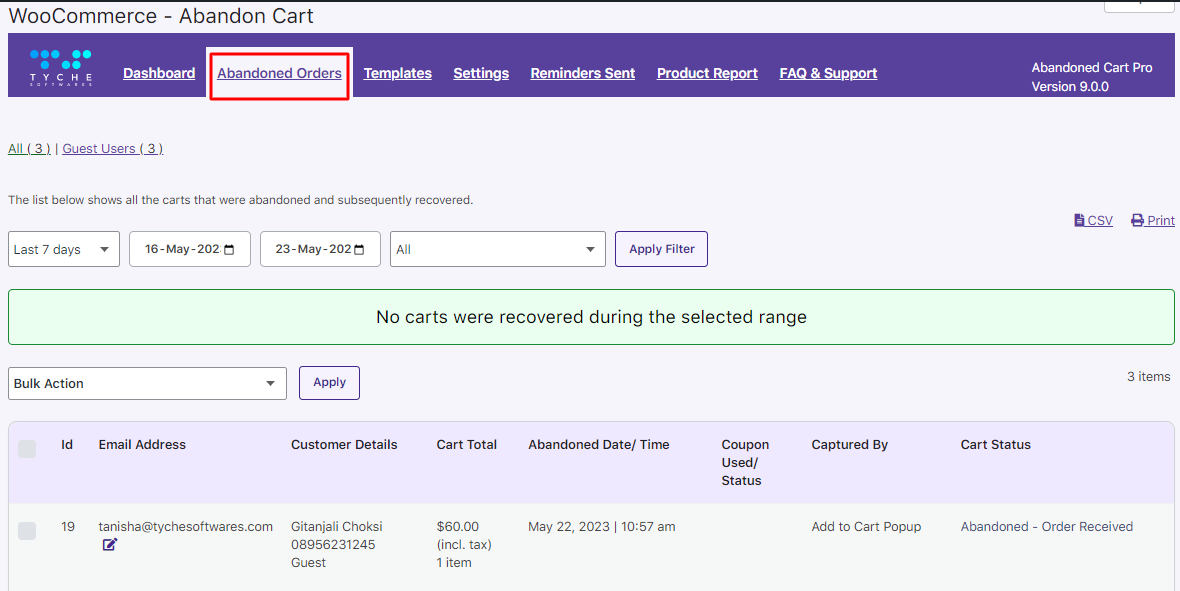Open end date calendar picker icon

[360, 250]
